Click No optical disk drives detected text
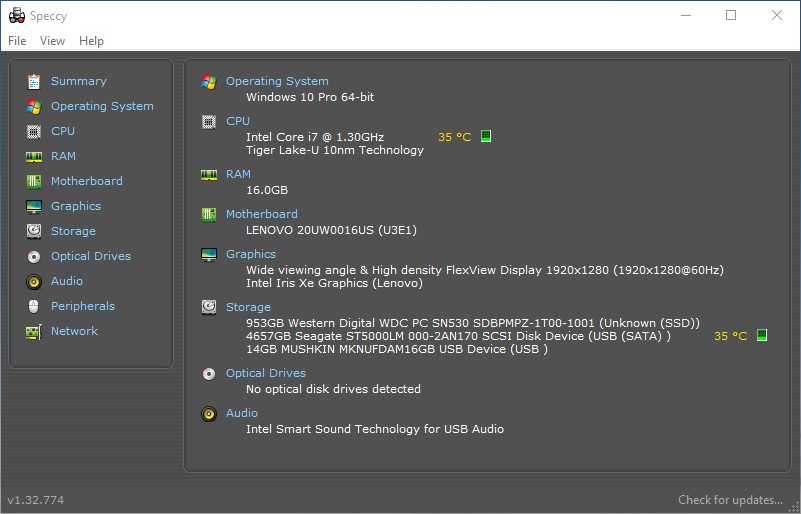Screen dimensions: 801x514 [x=334, y=389]
